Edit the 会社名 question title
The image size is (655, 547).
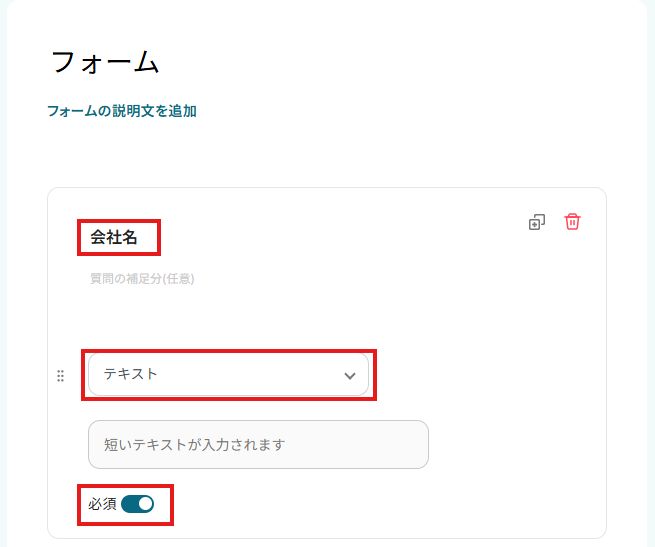pyautogui.click(x=114, y=238)
